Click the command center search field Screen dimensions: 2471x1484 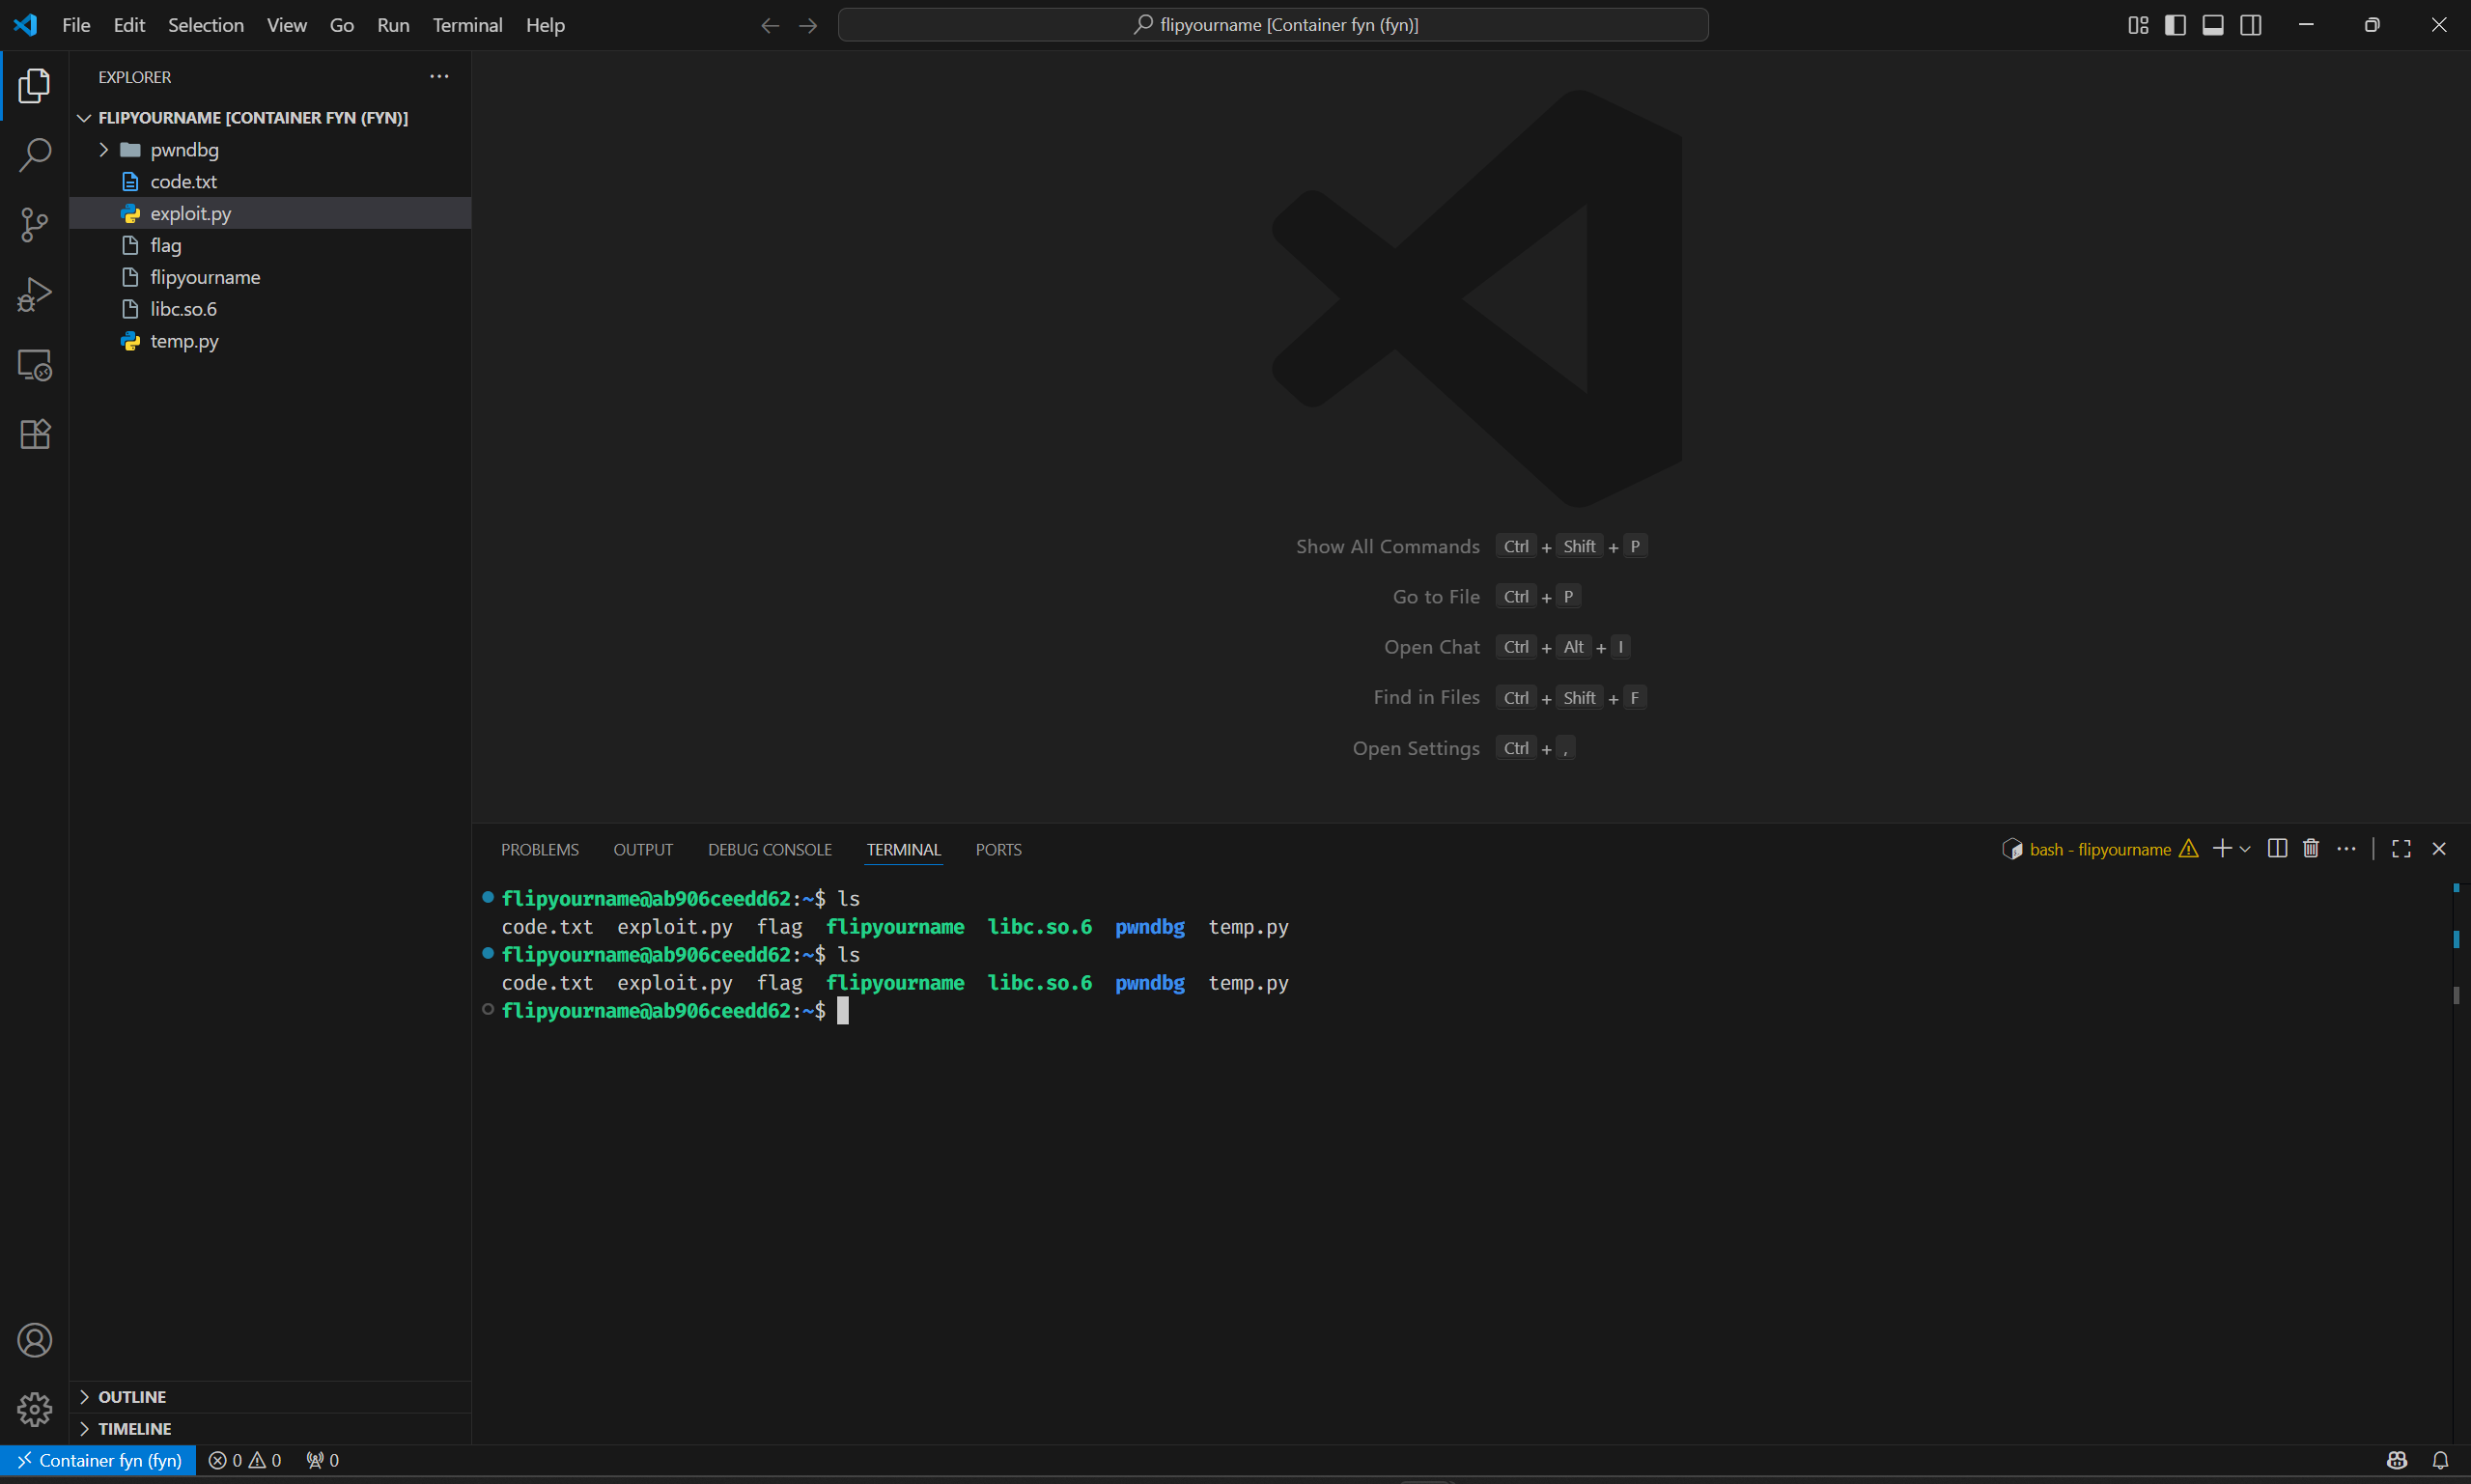coord(1272,25)
